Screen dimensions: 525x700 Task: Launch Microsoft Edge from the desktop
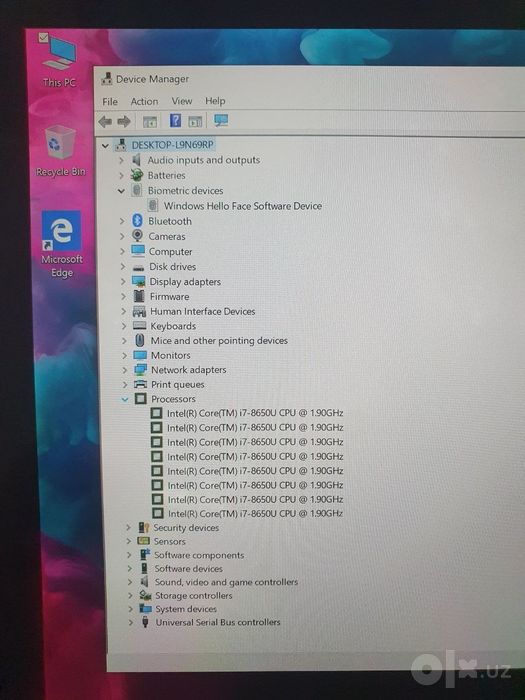(62, 245)
